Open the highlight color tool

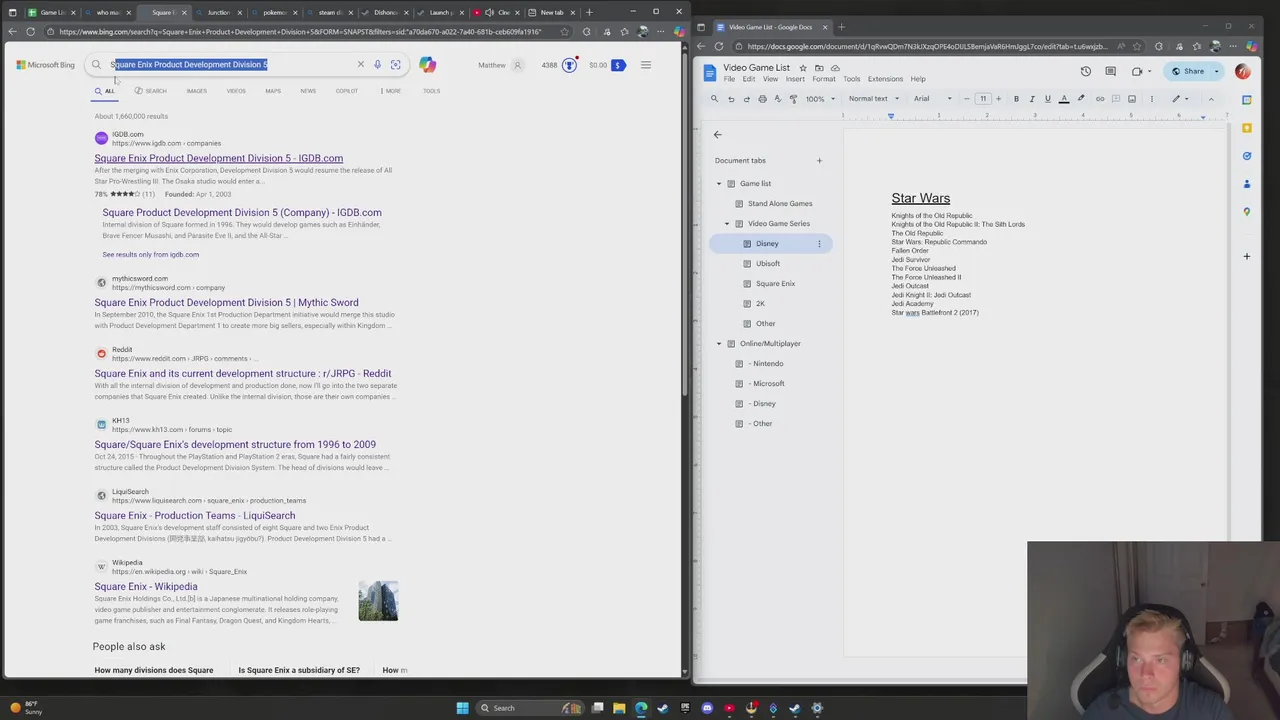click(1081, 99)
